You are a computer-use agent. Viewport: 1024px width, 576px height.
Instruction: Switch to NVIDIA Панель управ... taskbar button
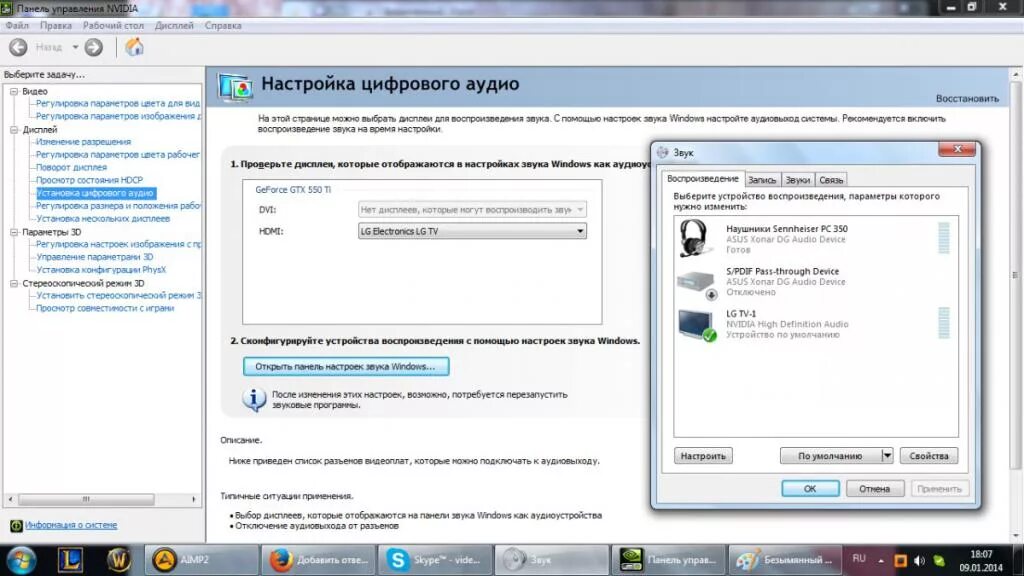[668, 560]
